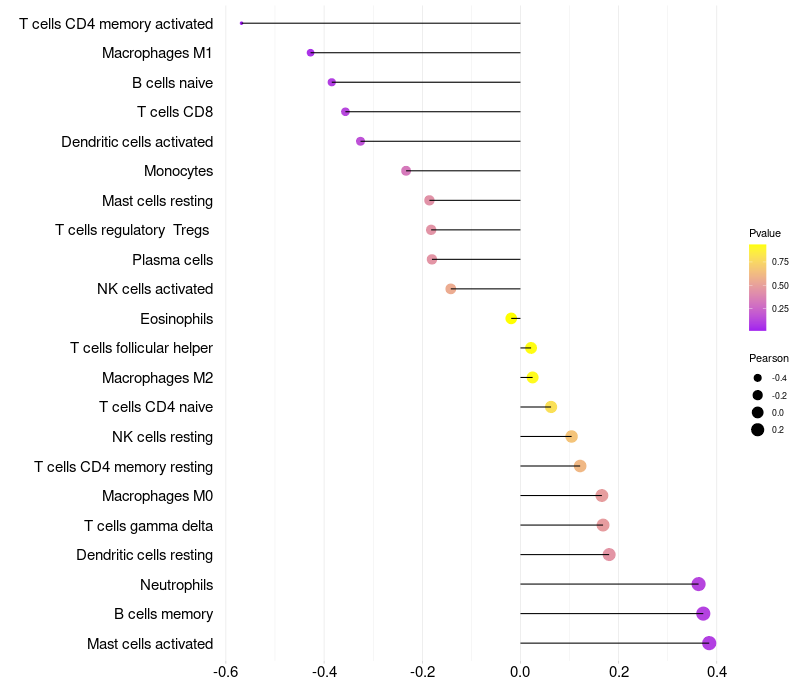Click the Mast cells activated data point
This screenshot has height=700, width=800.
[709, 643]
